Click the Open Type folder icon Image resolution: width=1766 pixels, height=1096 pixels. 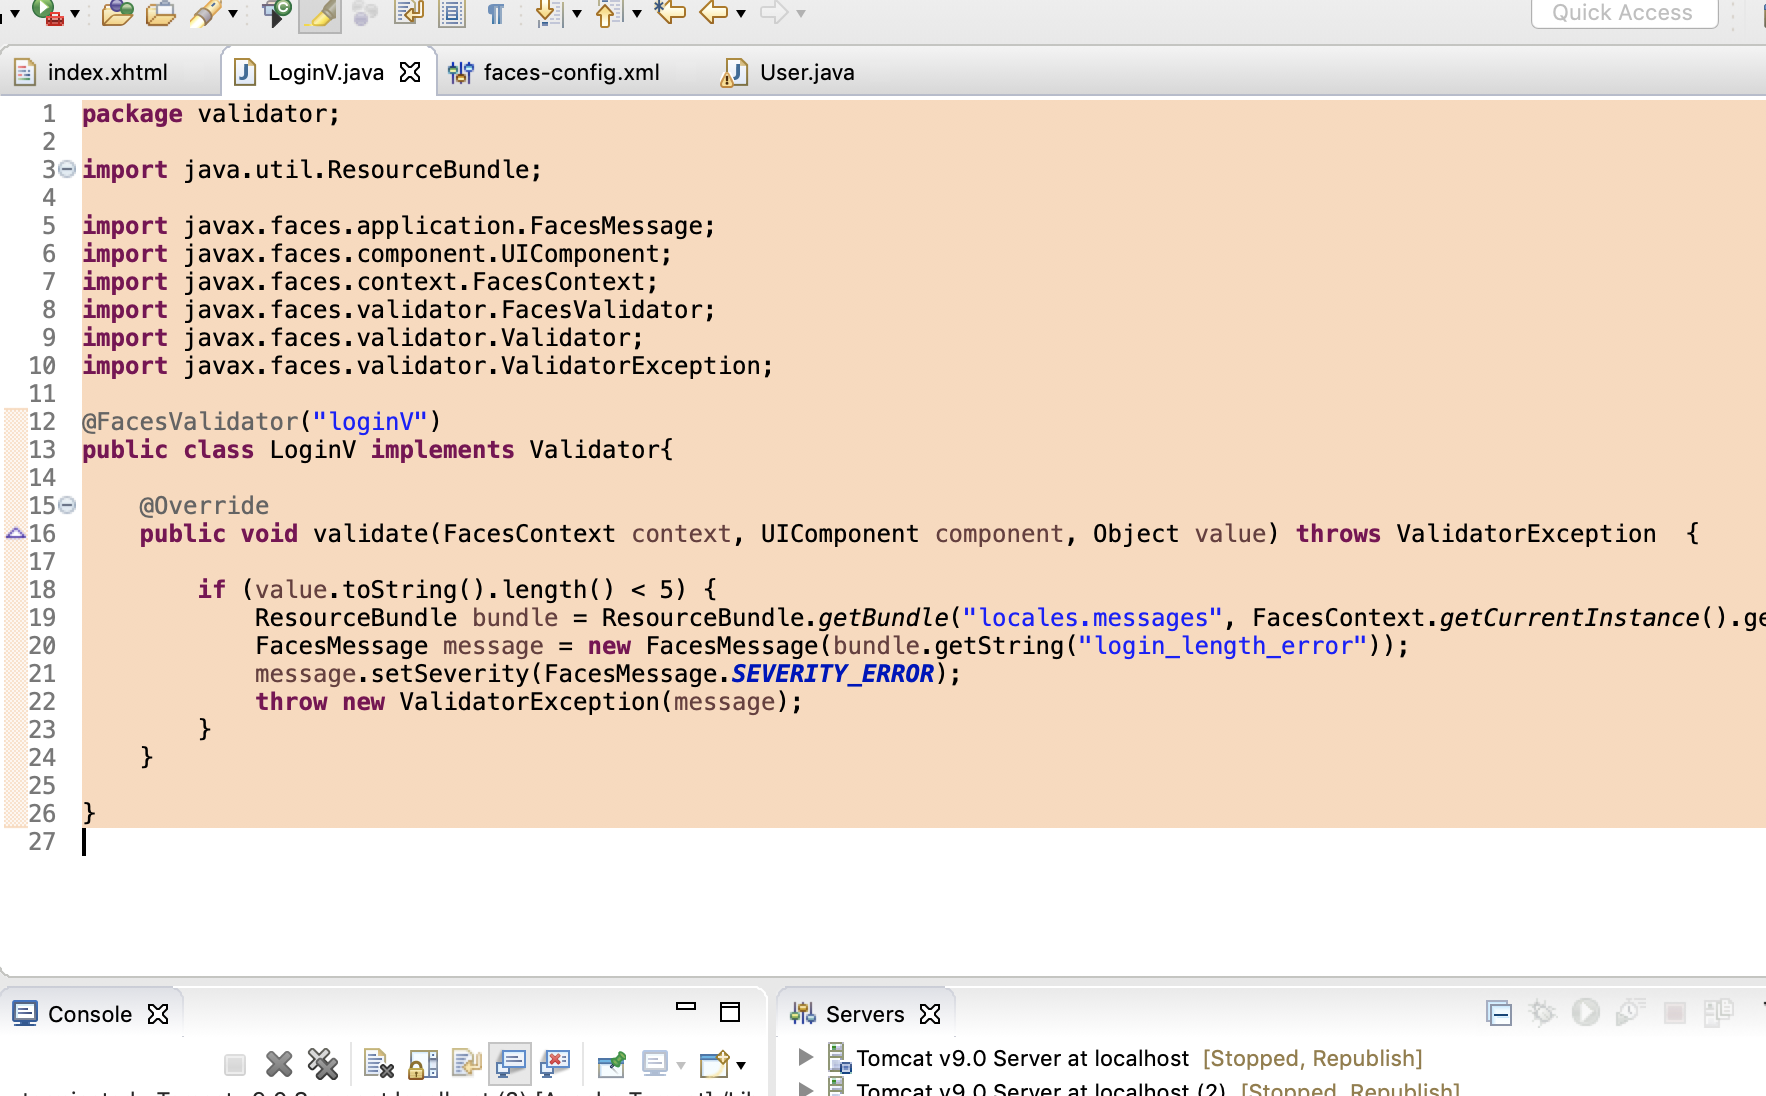117,13
